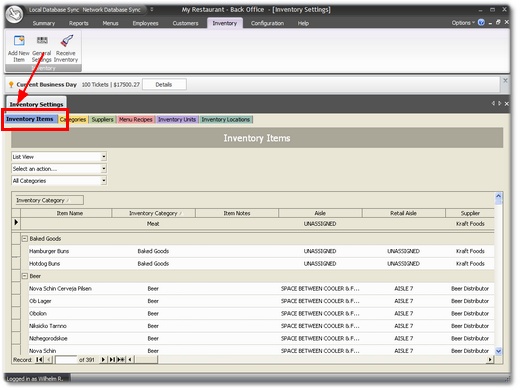Click the Hamburger Buns row selector box
Viewport: 520px width, 390px height.
[x=16, y=251]
